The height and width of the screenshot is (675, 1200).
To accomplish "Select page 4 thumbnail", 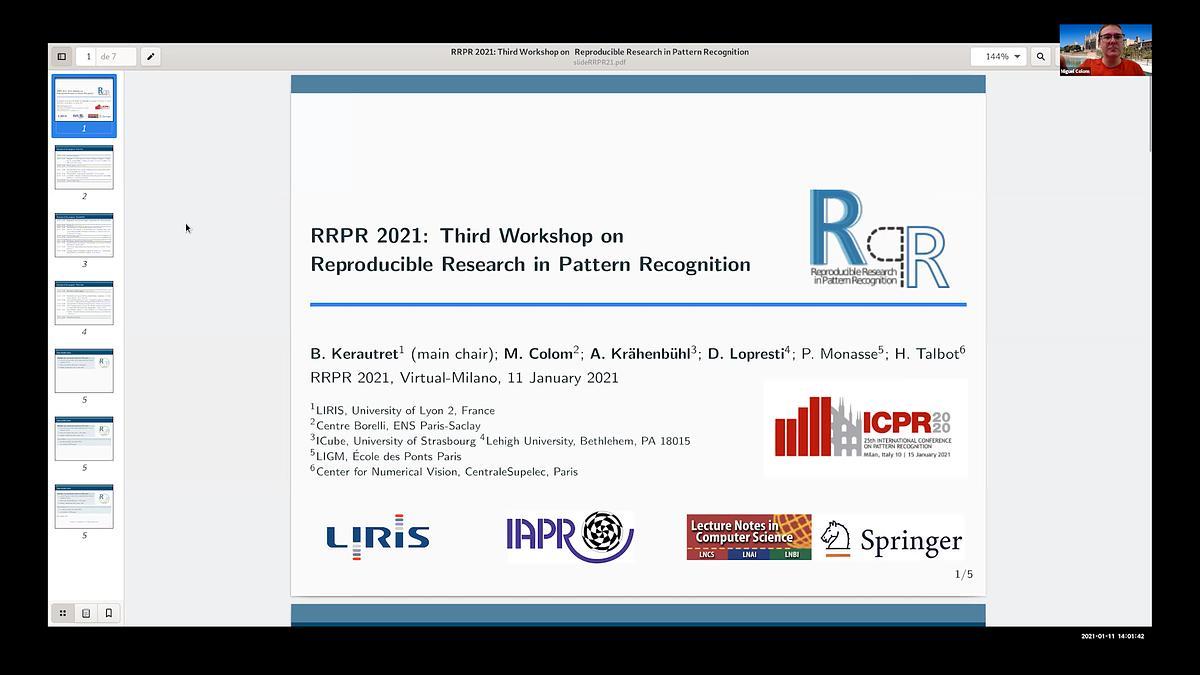I will (84, 303).
